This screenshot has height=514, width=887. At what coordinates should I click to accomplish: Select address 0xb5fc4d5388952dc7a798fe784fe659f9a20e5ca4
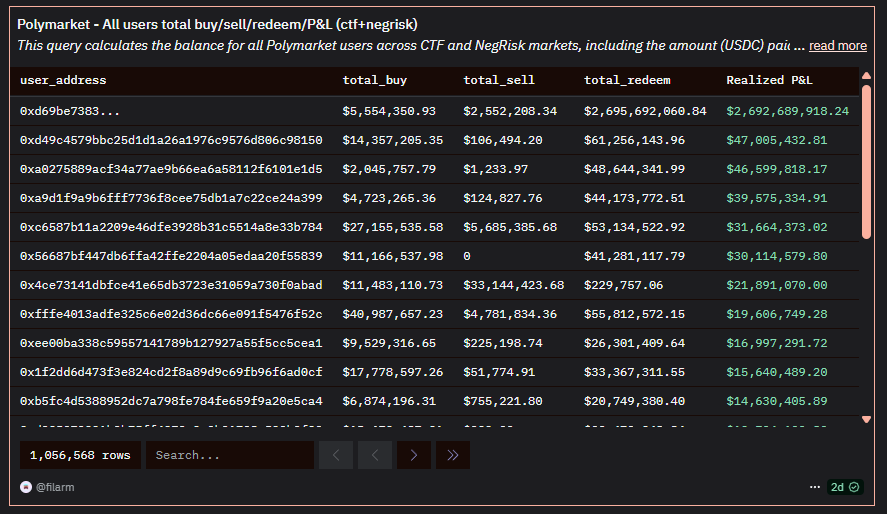tap(171, 401)
